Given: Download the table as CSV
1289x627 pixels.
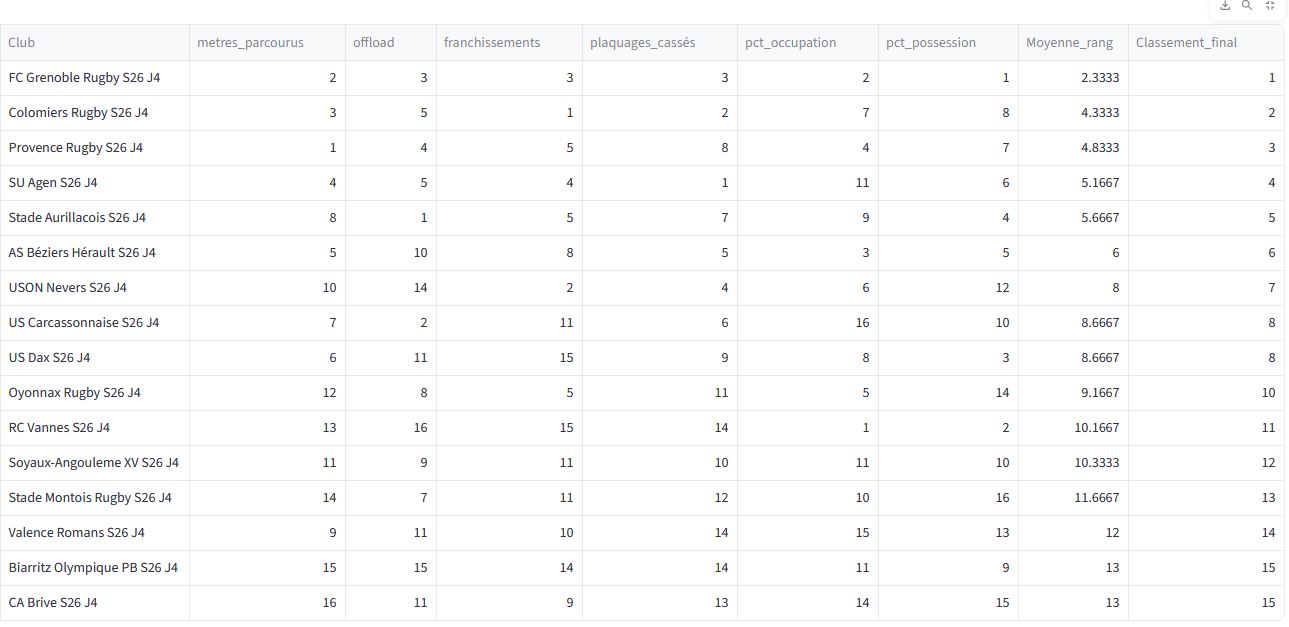Looking at the screenshot, I should pyautogui.click(x=1225, y=6).
